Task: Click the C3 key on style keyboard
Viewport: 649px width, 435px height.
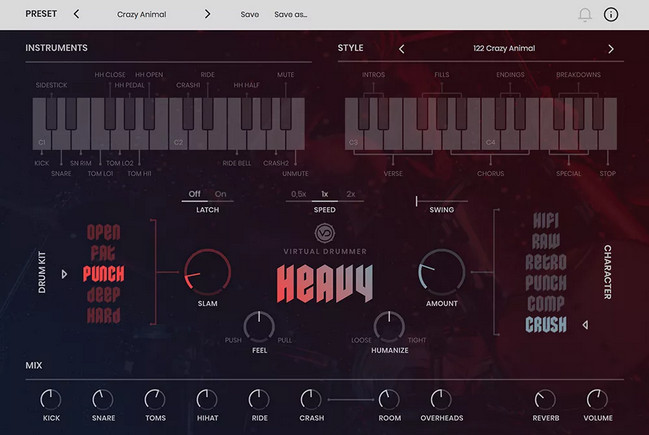Action: coord(353,141)
